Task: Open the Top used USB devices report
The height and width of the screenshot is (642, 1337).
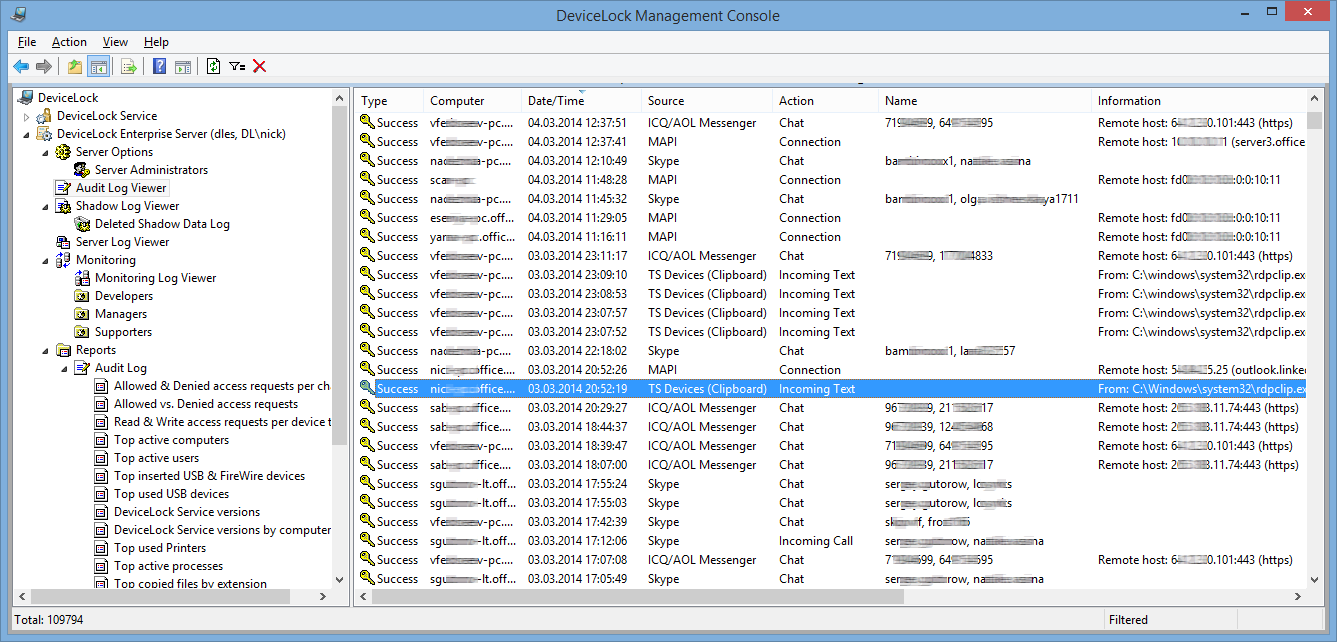Action: click(x=171, y=494)
